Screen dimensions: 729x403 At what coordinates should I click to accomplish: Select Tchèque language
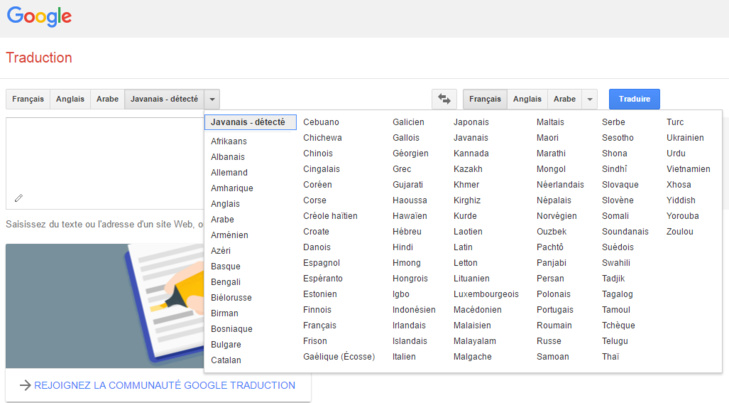pyautogui.click(x=618, y=325)
